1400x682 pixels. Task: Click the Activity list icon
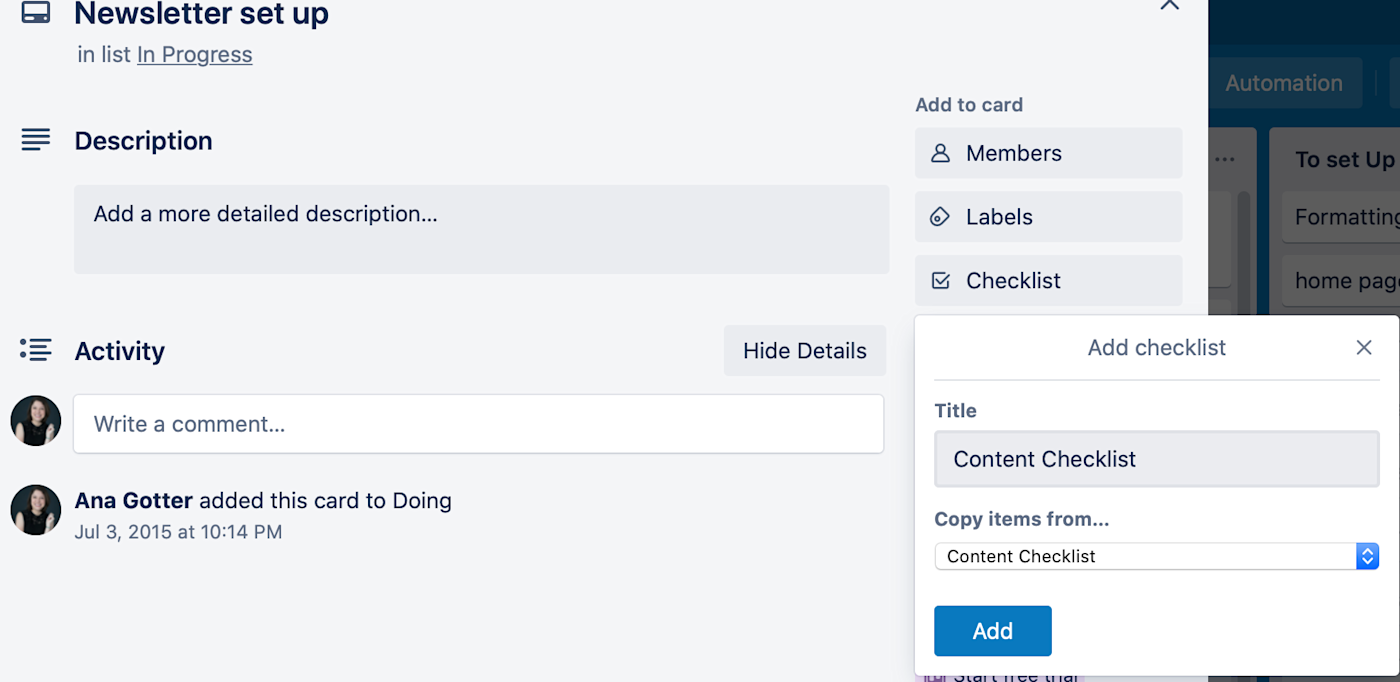(36, 350)
